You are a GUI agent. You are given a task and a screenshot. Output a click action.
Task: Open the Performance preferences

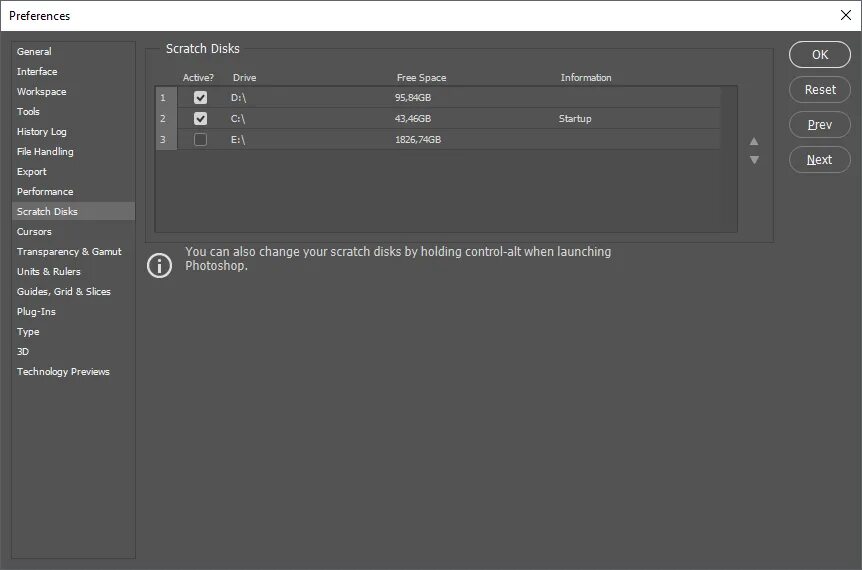pos(45,191)
